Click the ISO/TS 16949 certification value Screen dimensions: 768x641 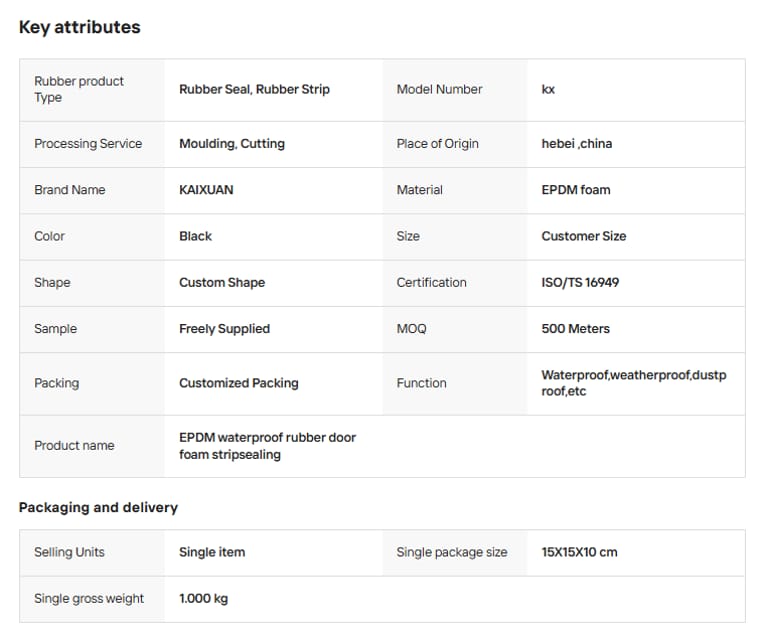tap(580, 282)
